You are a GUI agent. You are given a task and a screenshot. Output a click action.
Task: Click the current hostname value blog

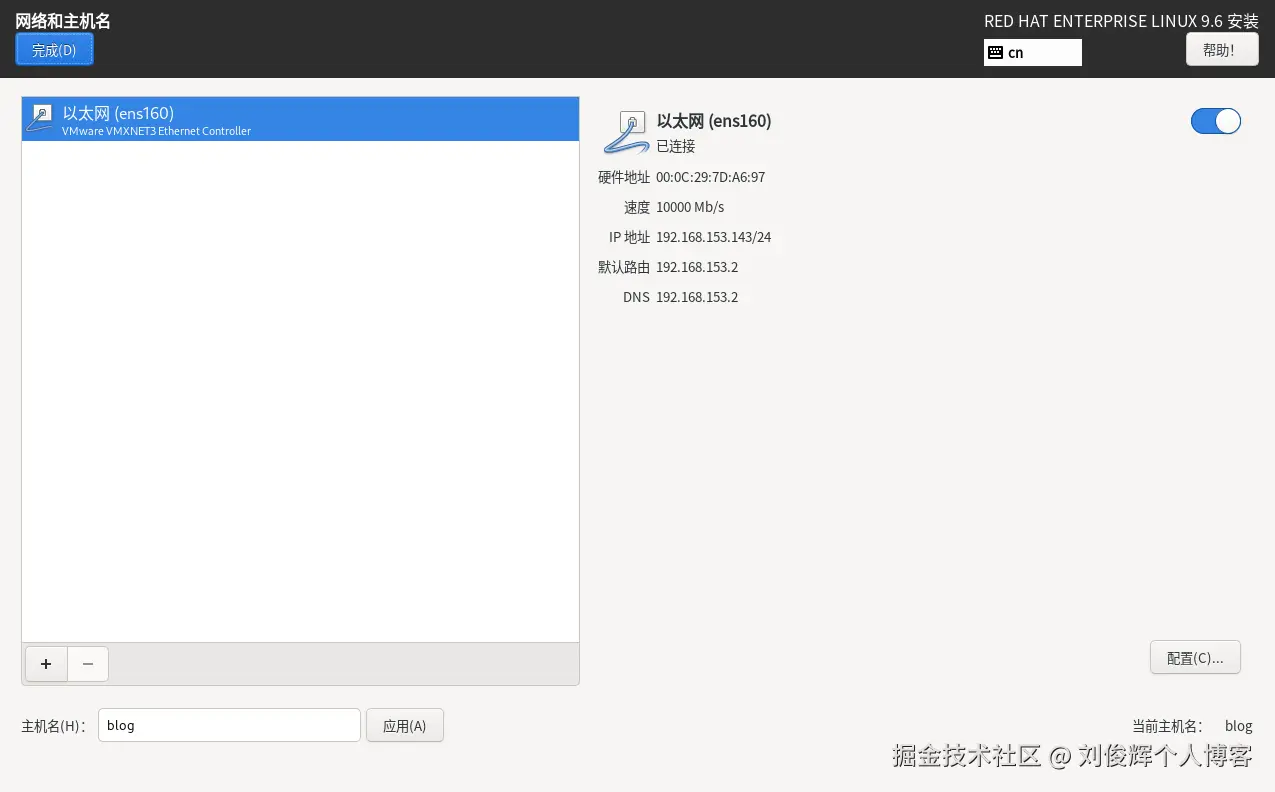(x=1239, y=726)
